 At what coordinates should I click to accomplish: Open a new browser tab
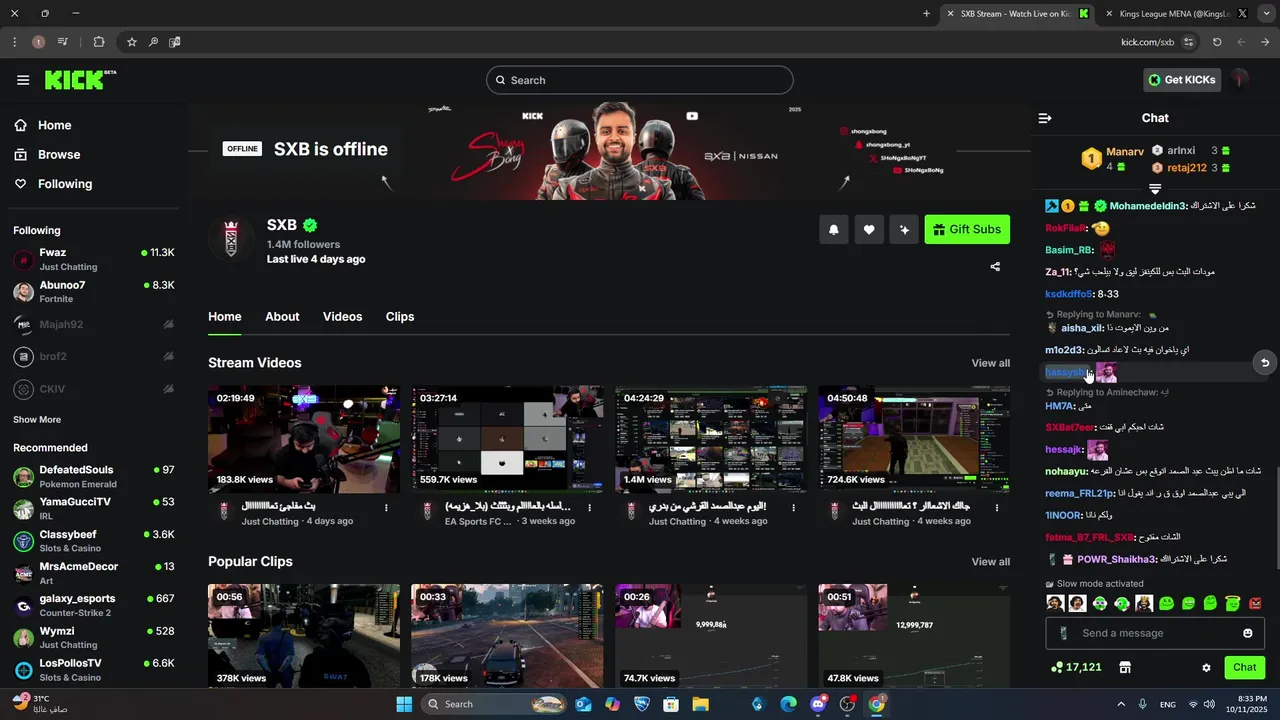(x=926, y=14)
